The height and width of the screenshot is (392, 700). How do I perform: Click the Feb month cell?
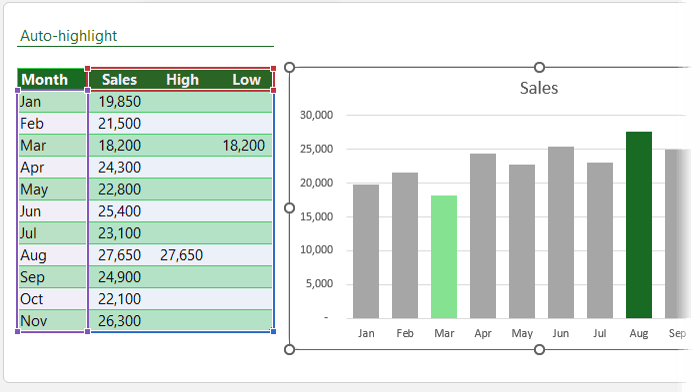[52, 124]
